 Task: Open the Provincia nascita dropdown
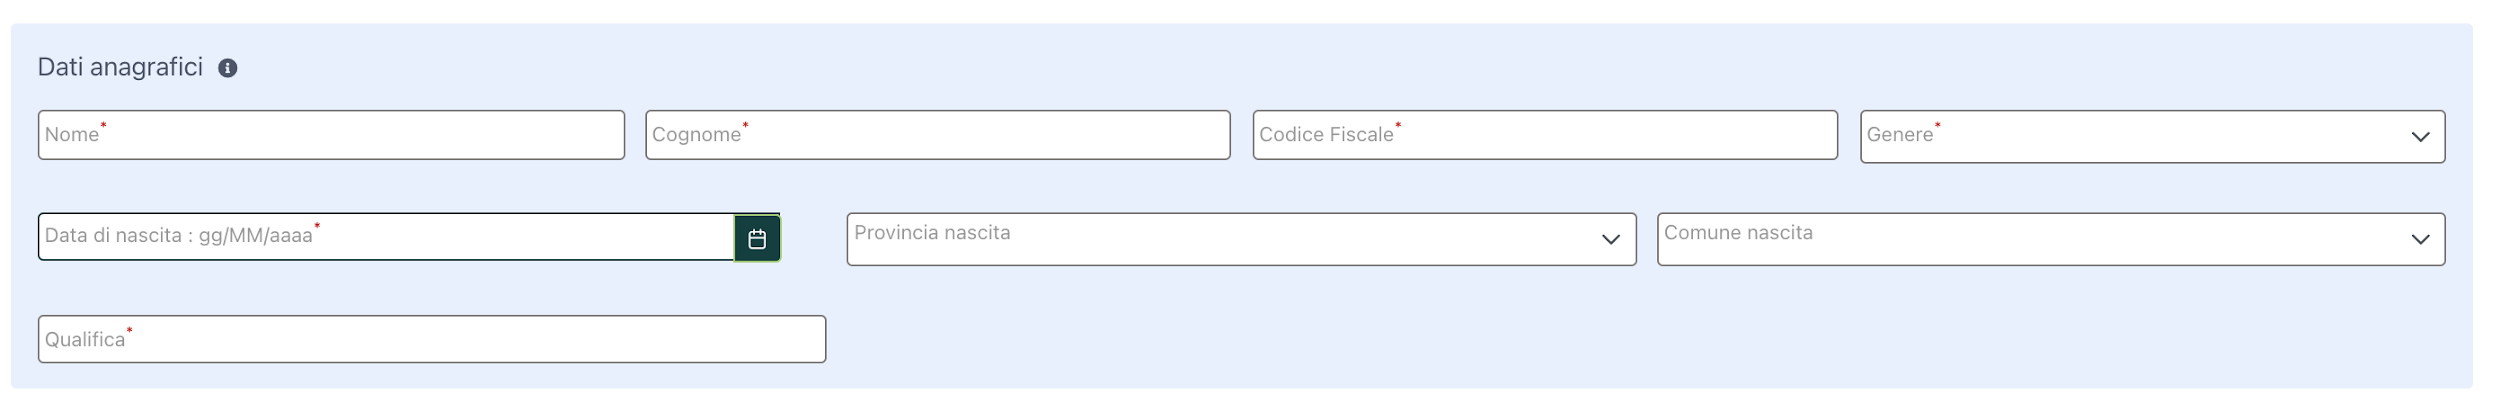(x=1241, y=239)
